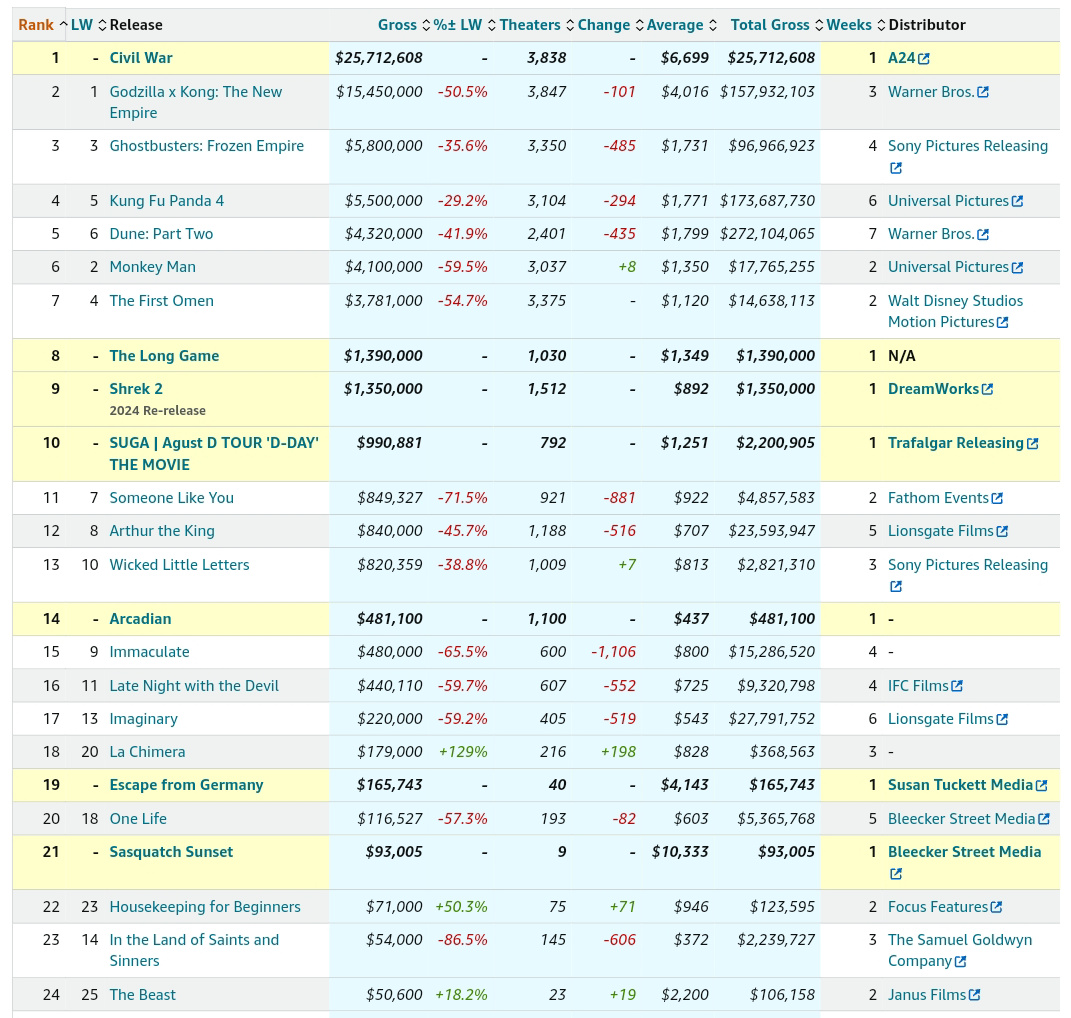Click the Immaculate title link

[149, 652]
